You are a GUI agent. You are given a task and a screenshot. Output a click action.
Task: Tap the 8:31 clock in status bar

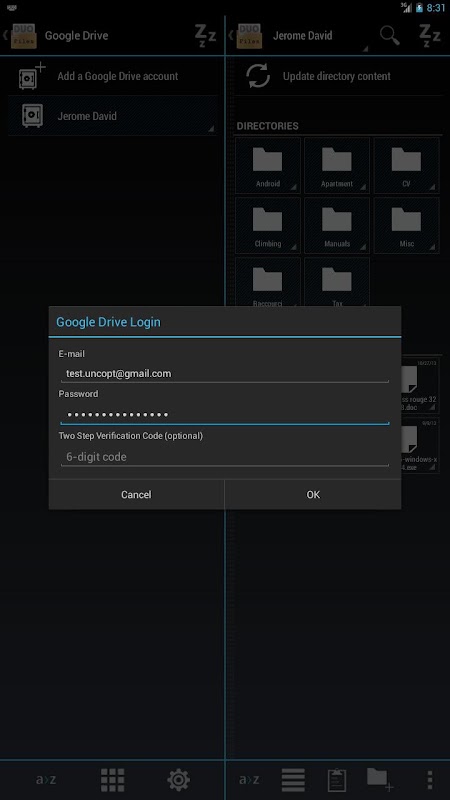436,8
